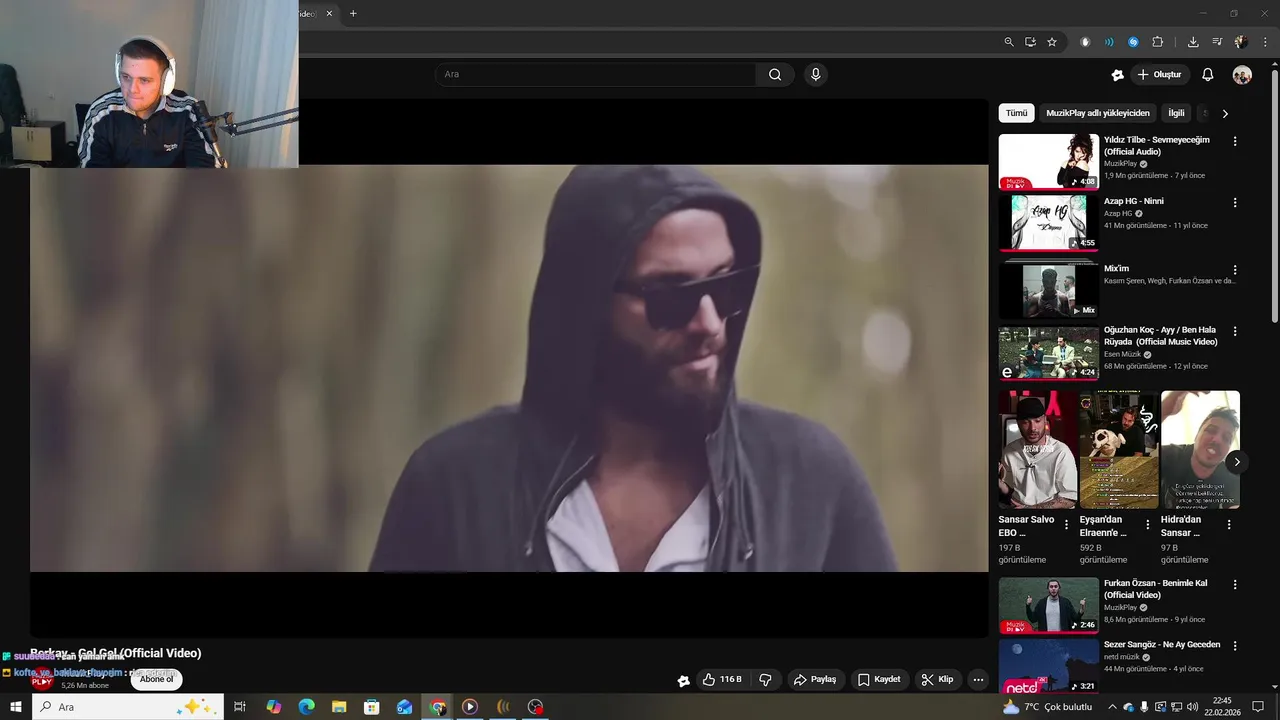Select the İlgili filter chip

coord(1176,113)
